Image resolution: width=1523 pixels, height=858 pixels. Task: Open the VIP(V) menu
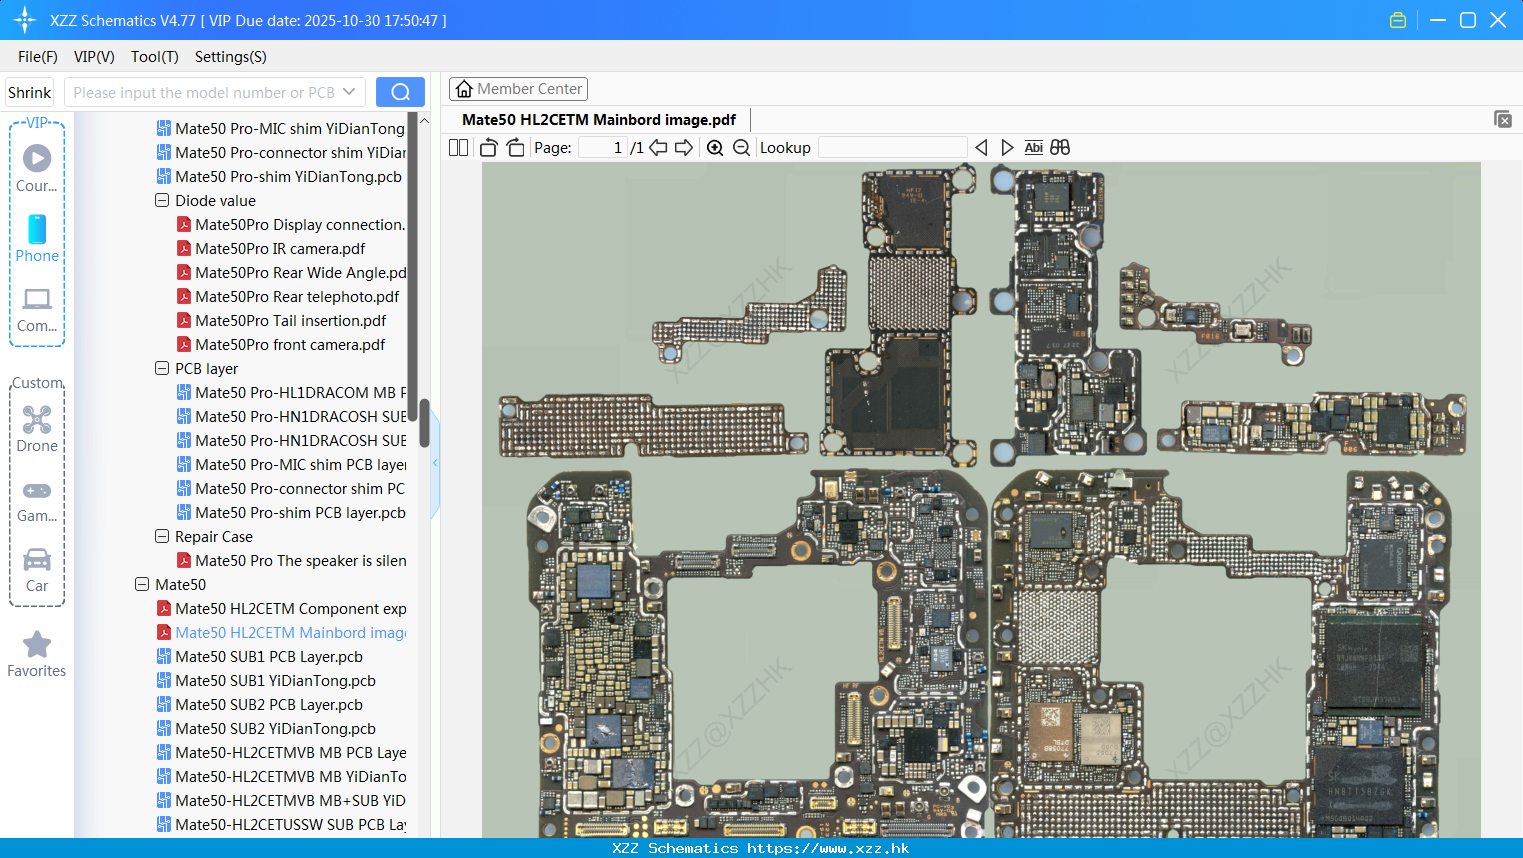94,57
